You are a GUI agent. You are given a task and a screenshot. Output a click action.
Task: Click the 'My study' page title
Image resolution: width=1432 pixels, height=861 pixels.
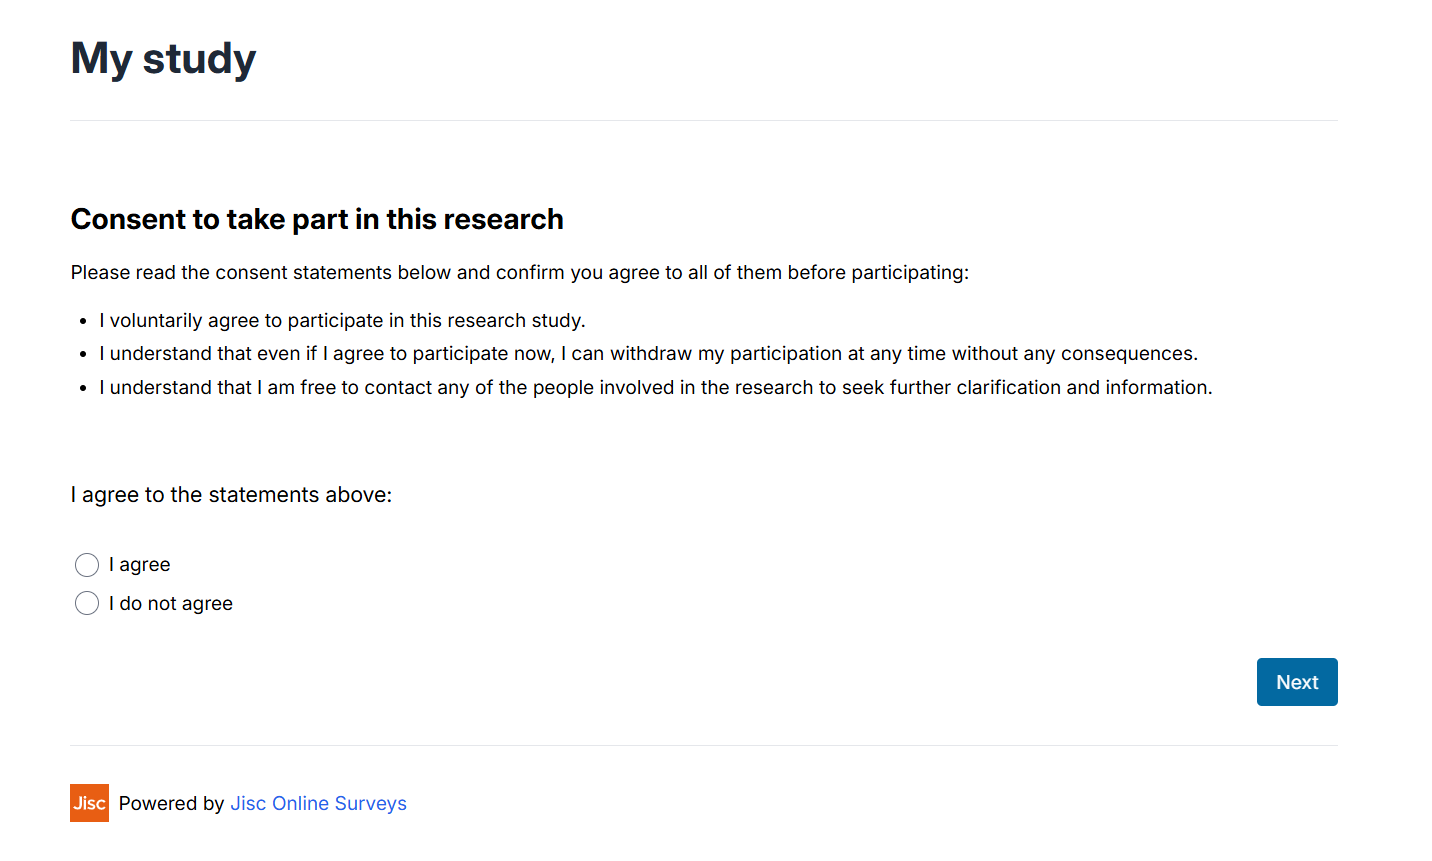coord(162,58)
